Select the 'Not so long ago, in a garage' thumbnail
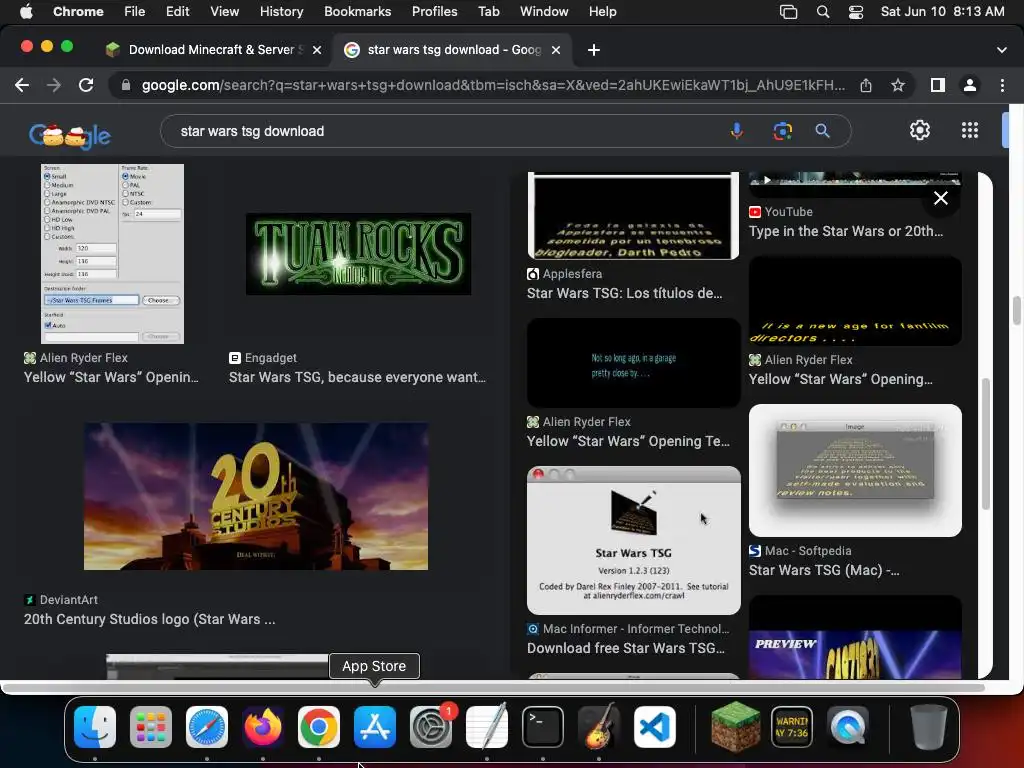 pyautogui.click(x=633, y=363)
